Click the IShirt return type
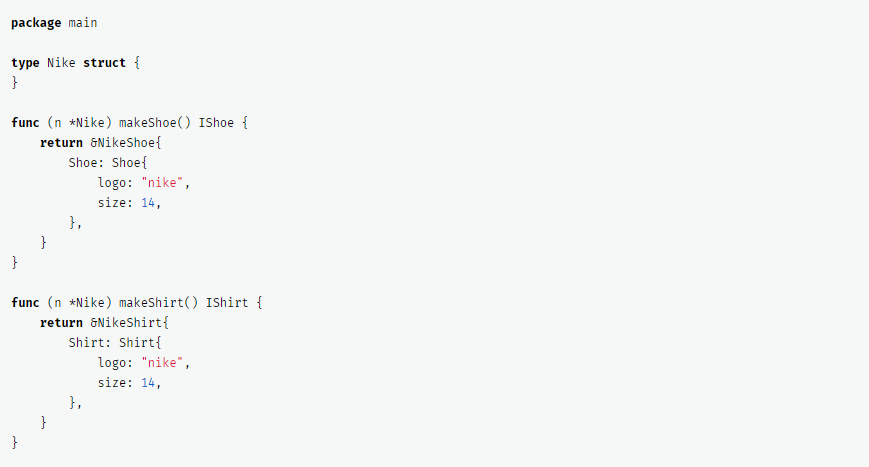Image resolution: width=869 pixels, height=467 pixels. pos(223,303)
